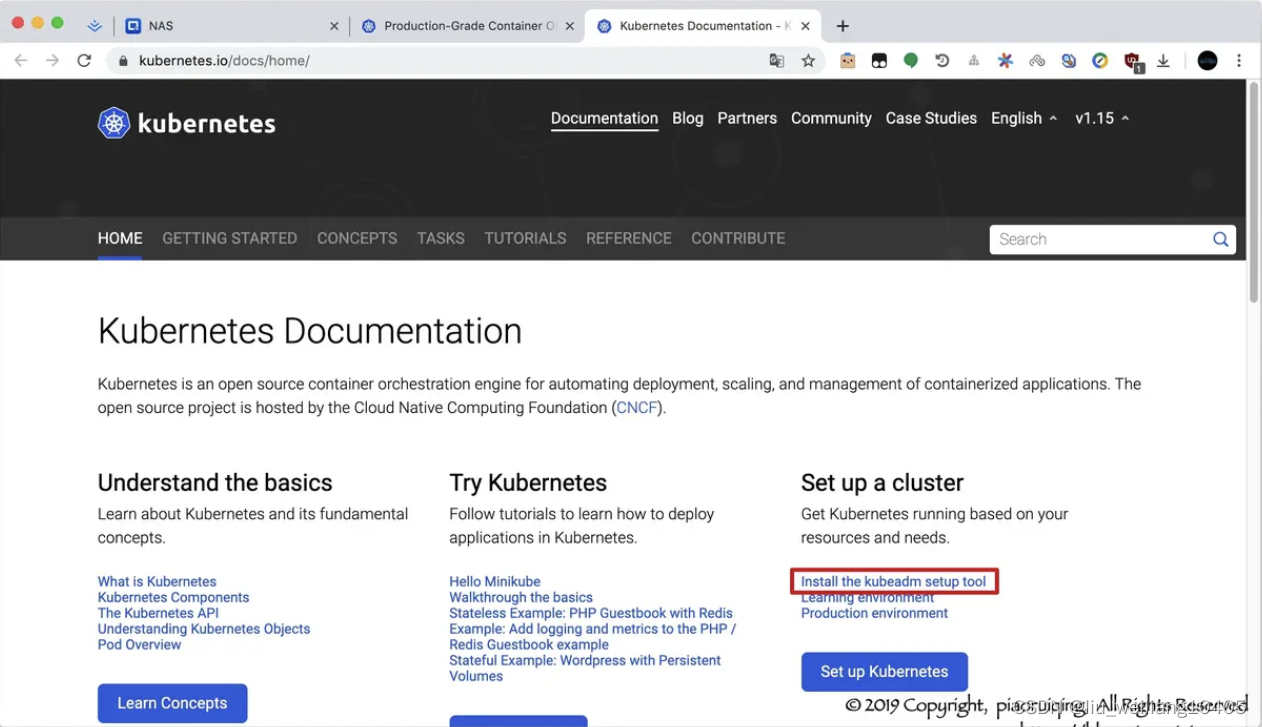Image resolution: width=1262 pixels, height=727 pixels.
Task: Open Understanding Kubernetes Objects link
Action: tap(204, 629)
